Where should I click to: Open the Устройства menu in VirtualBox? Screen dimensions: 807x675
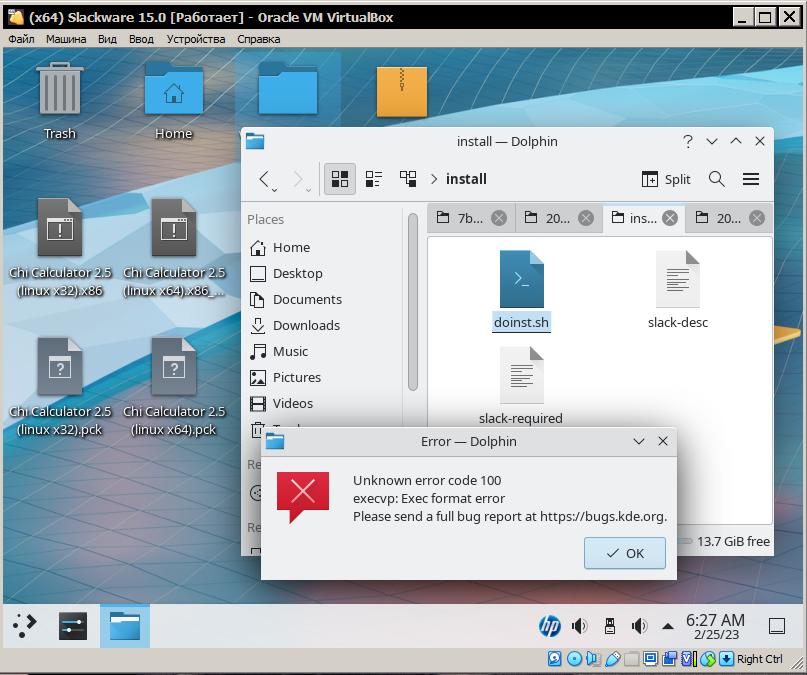[x=196, y=39]
